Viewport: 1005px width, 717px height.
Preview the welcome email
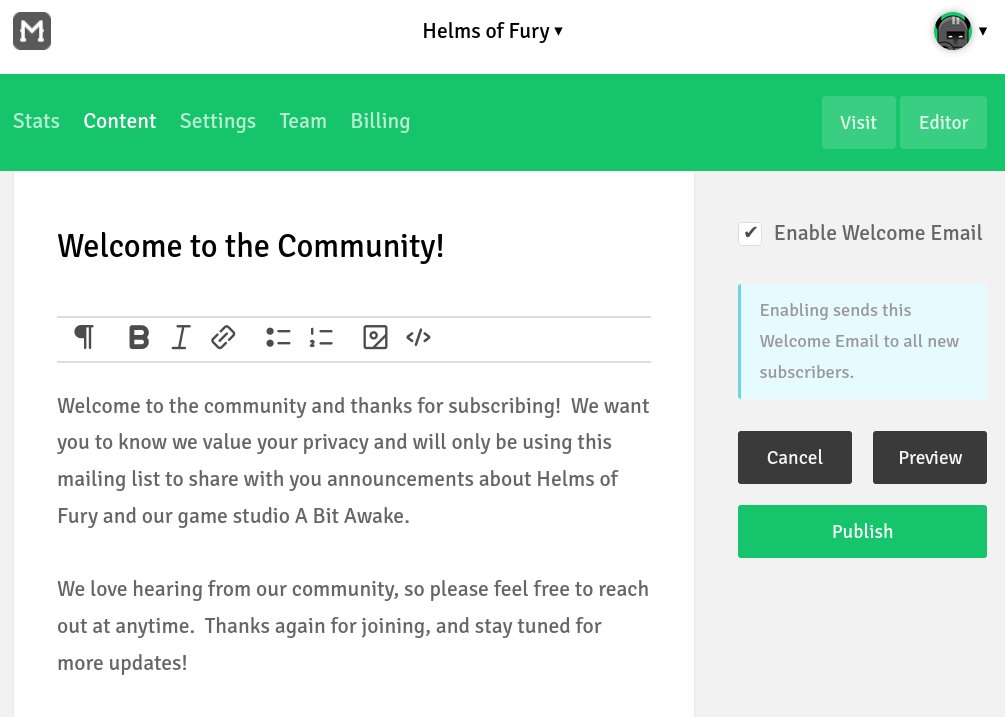point(930,457)
